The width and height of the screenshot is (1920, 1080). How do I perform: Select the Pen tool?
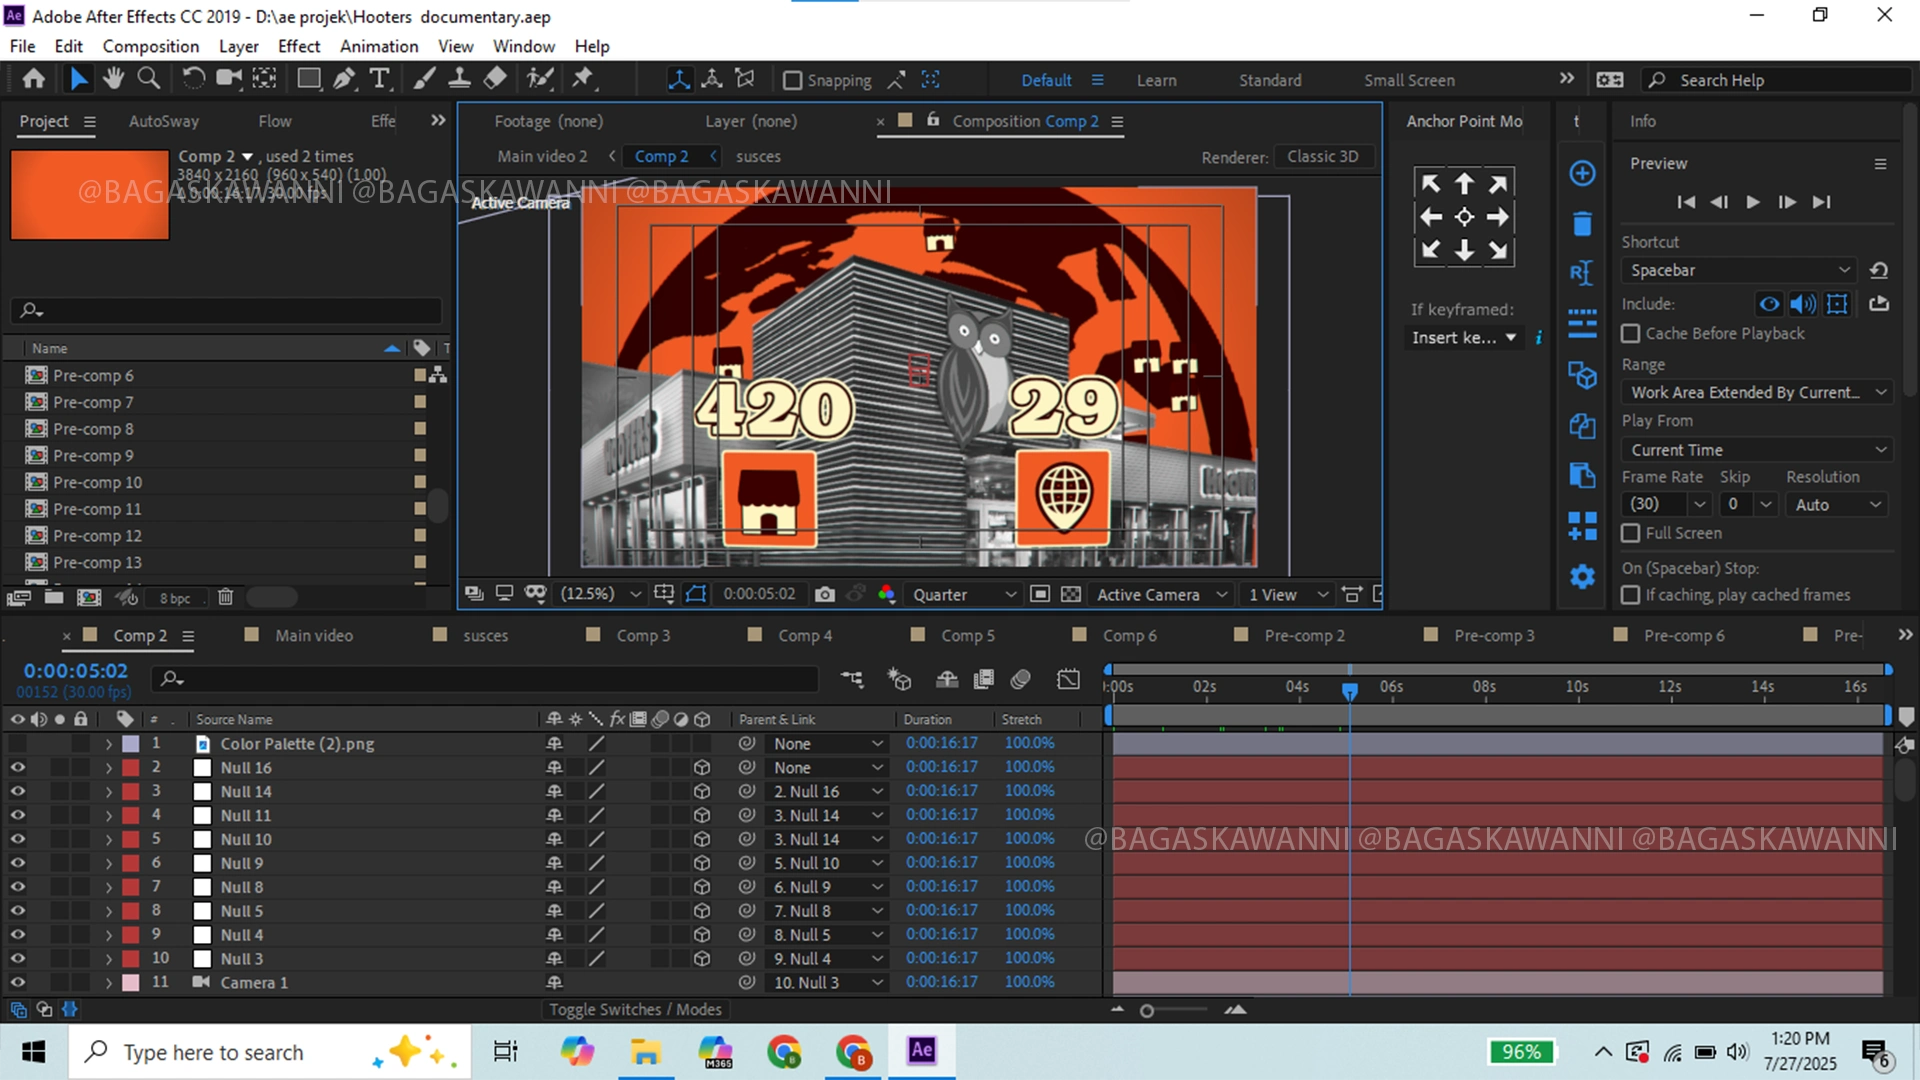coord(344,79)
